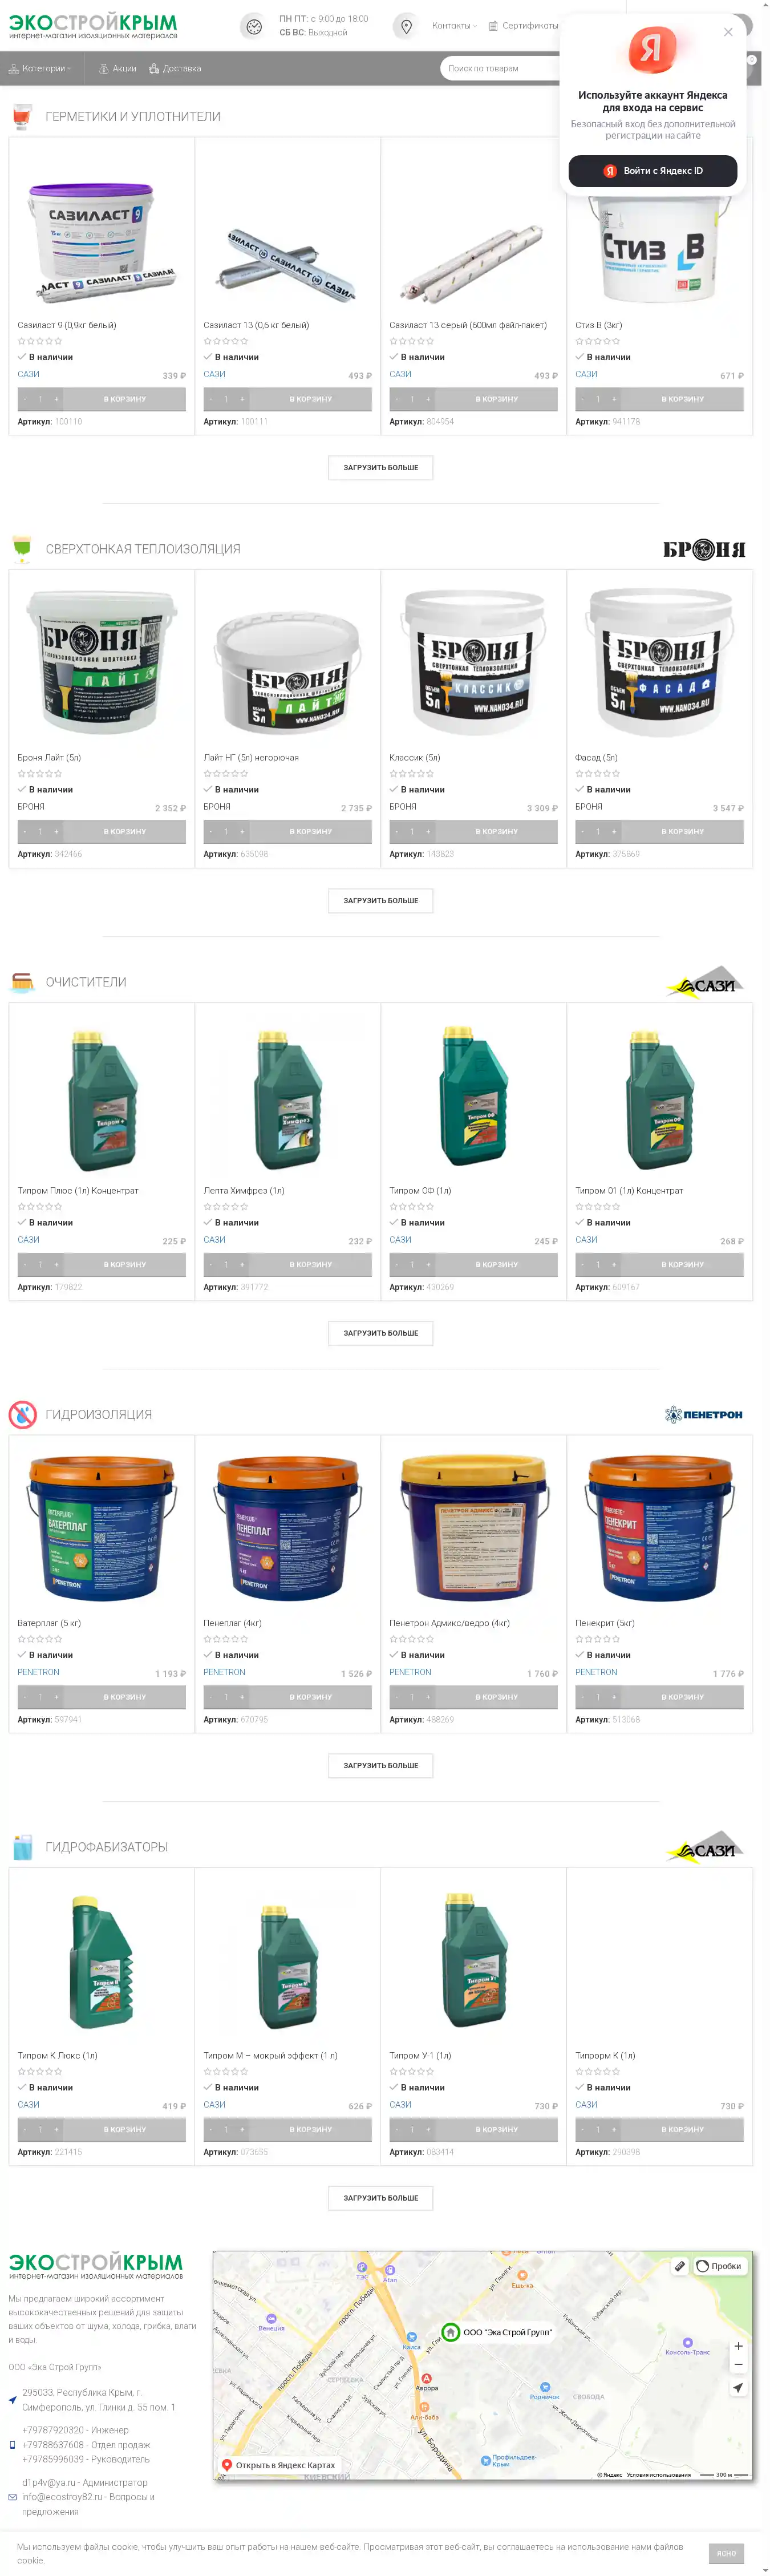
Task: Expand the Категории dropdown menu
Action: click(x=40, y=69)
